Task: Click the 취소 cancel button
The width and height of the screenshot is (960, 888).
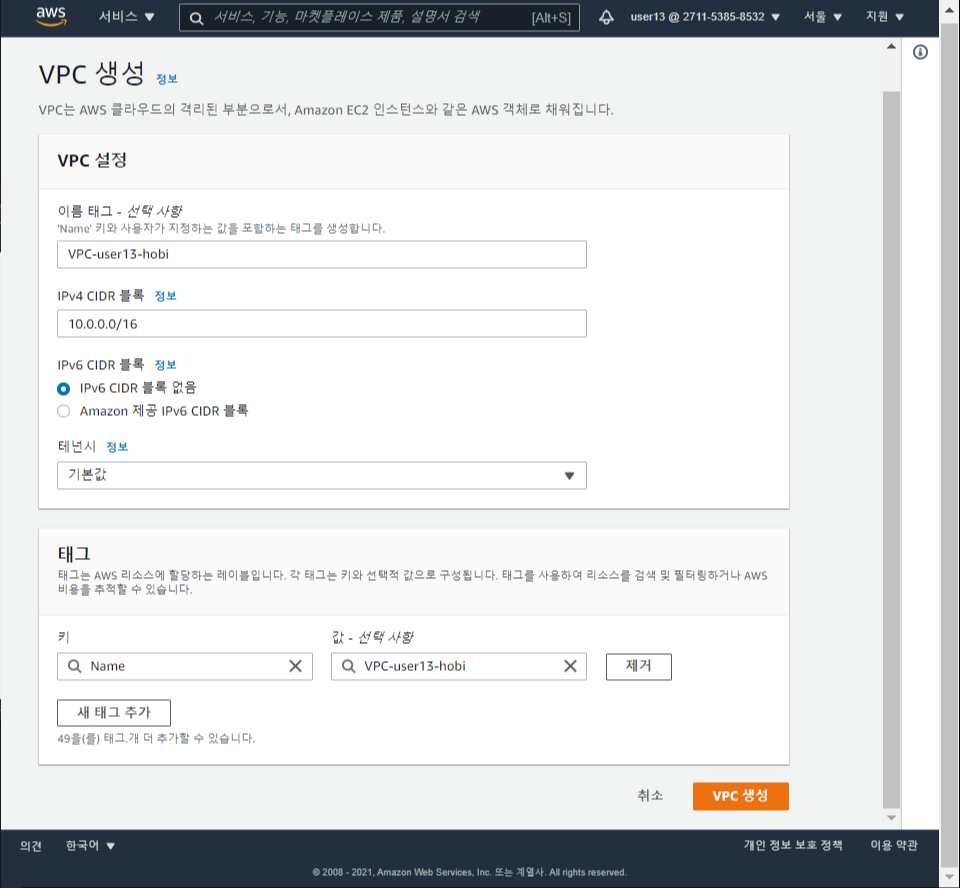Action: coord(650,796)
